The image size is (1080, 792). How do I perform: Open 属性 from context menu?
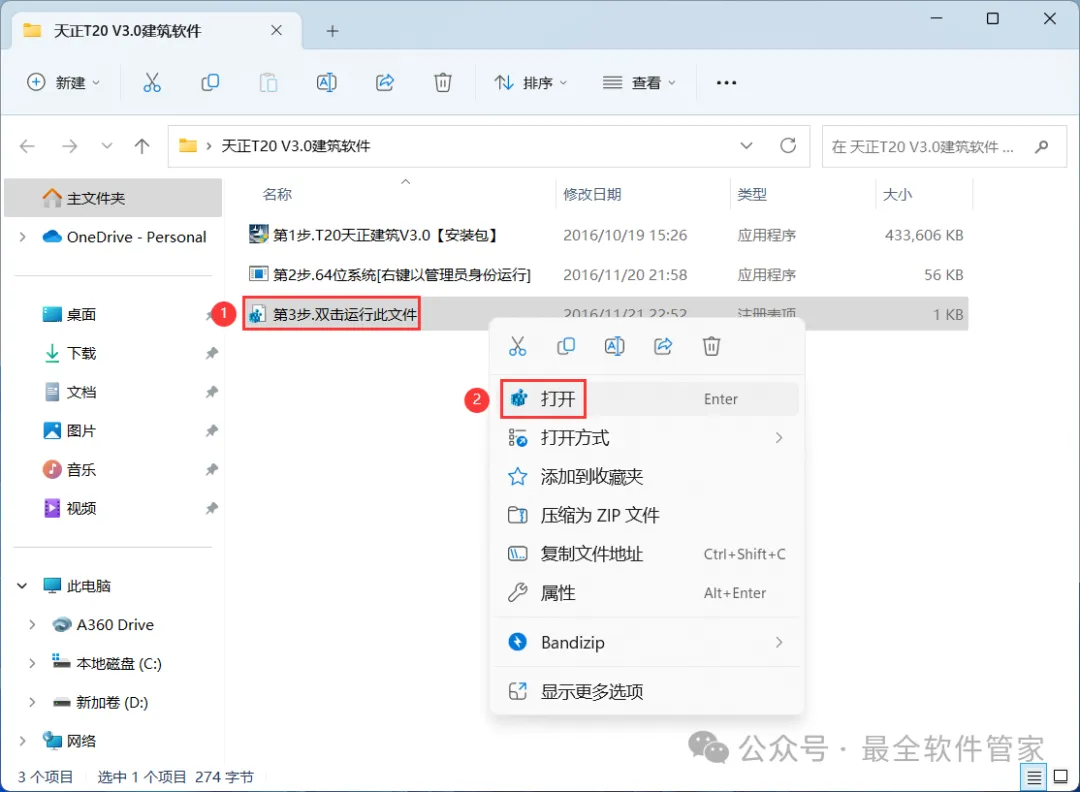pyautogui.click(x=646, y=593)
